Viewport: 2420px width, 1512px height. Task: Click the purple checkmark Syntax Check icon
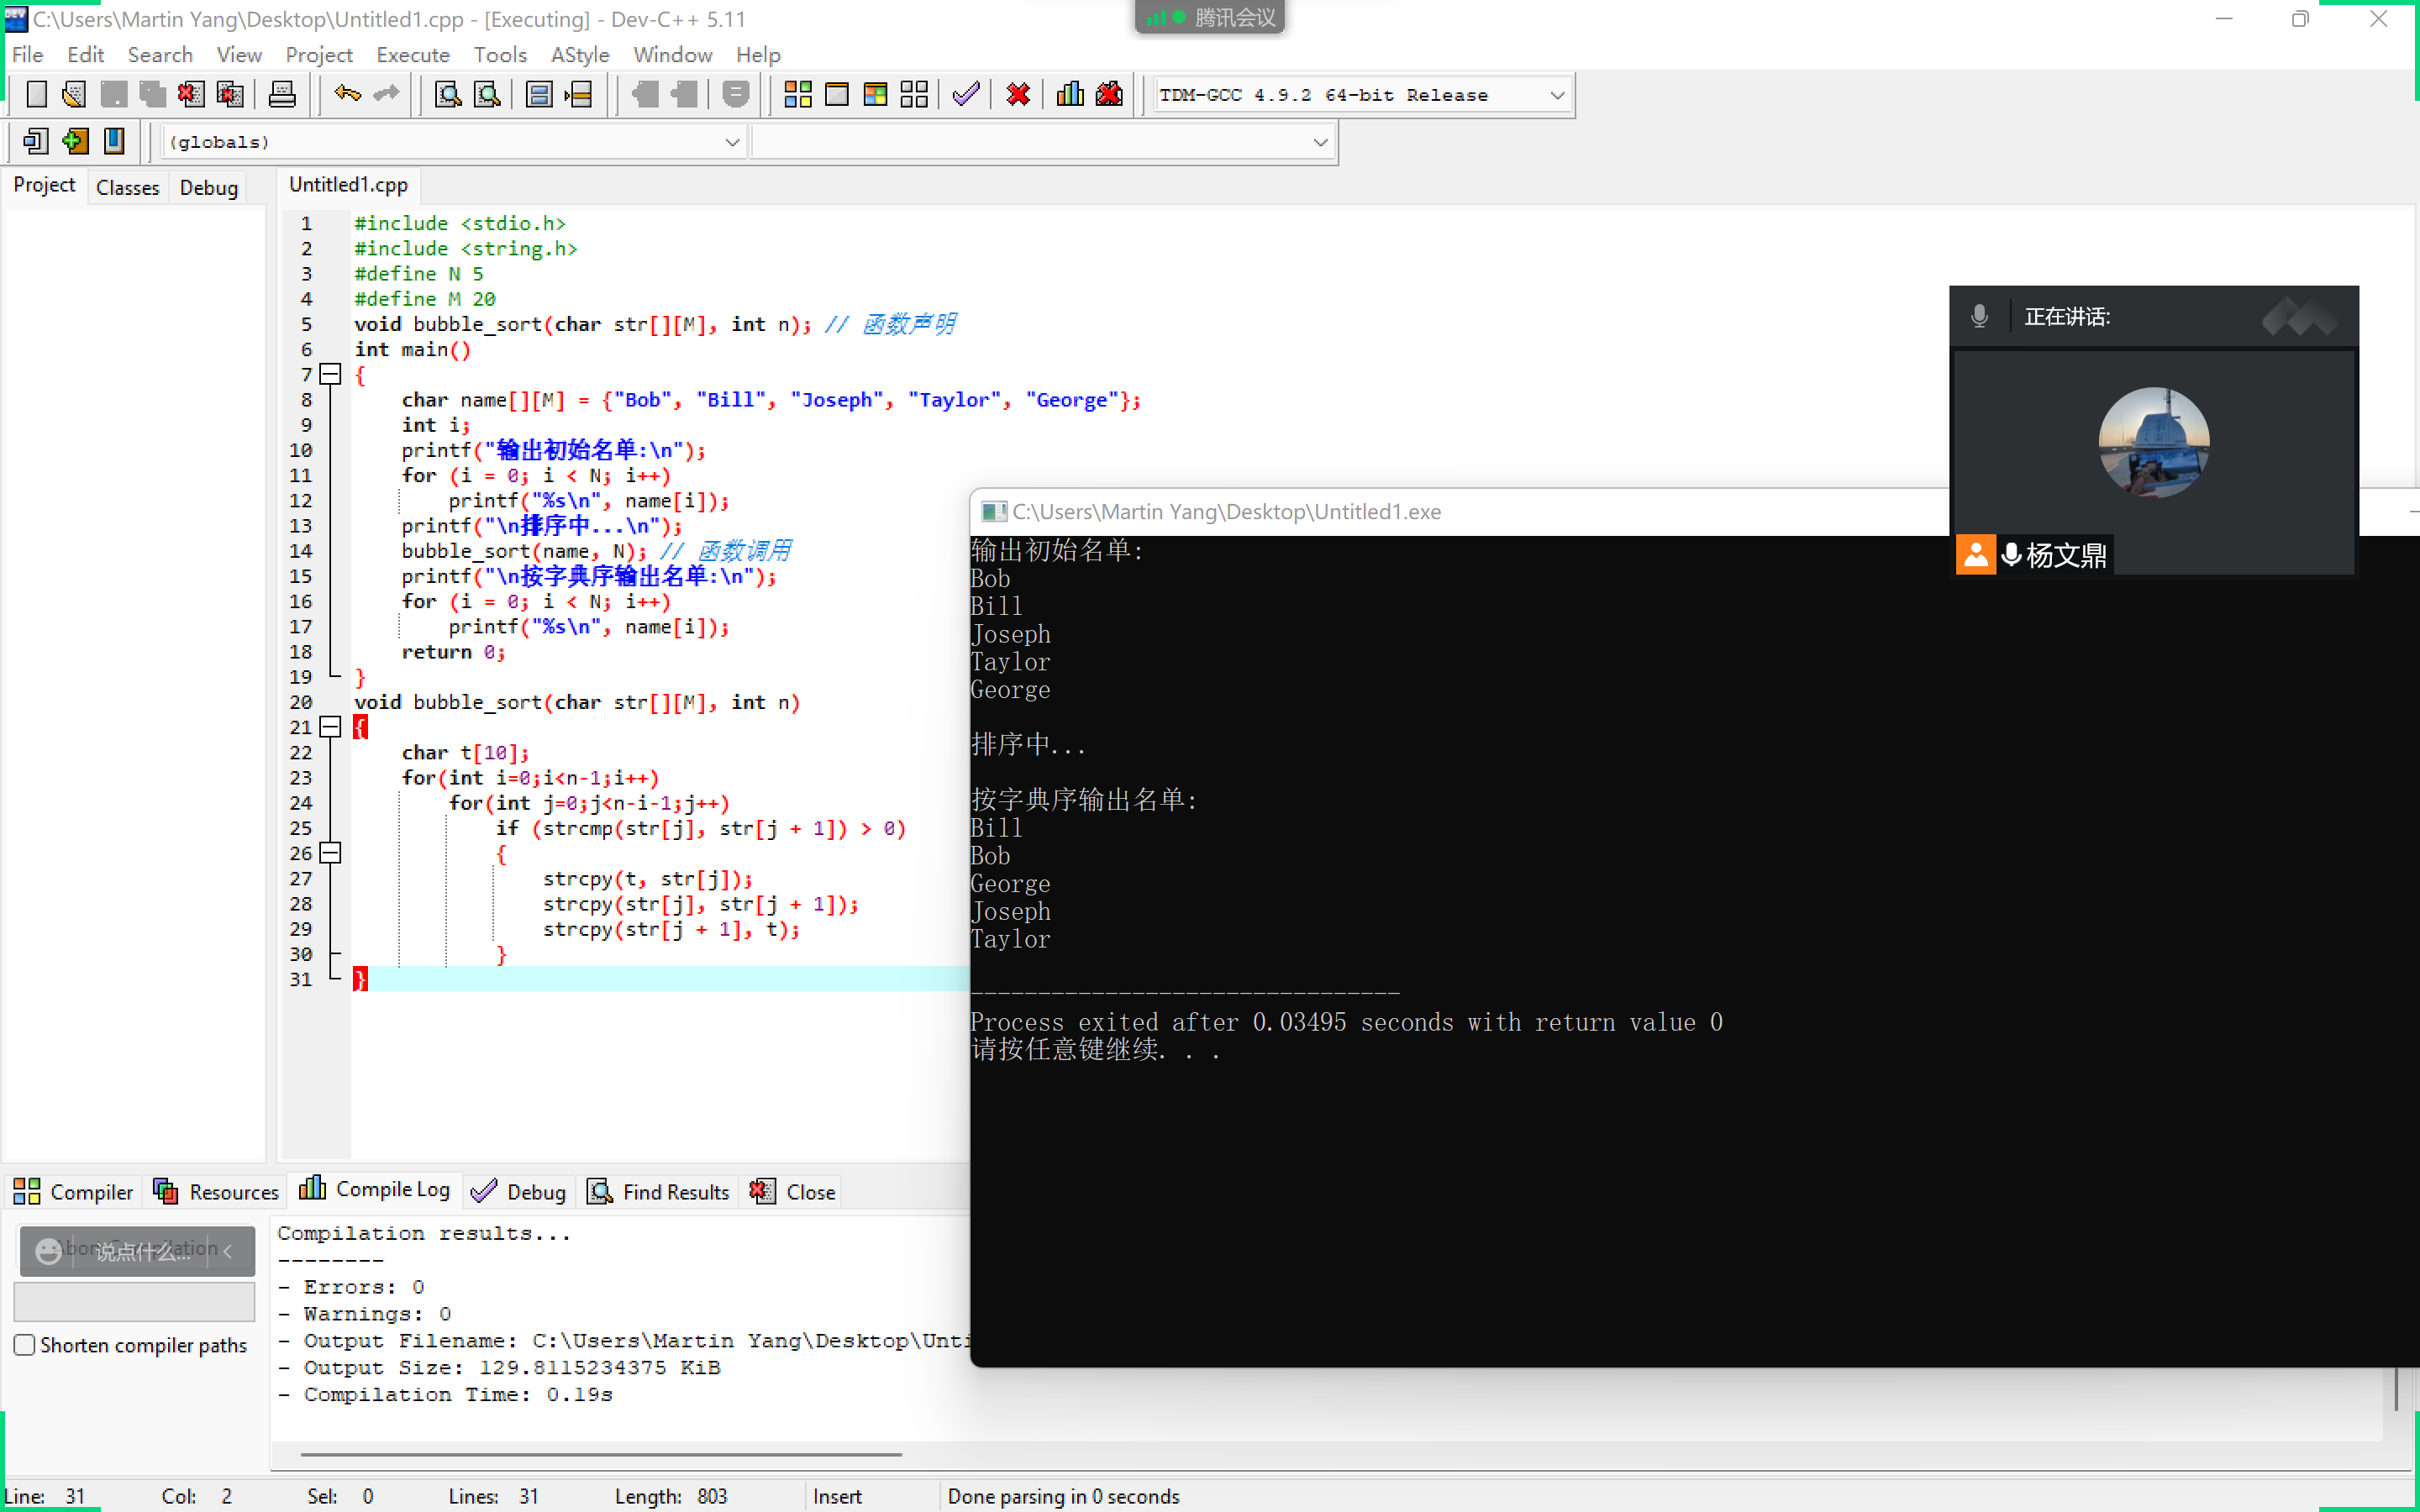965,95
